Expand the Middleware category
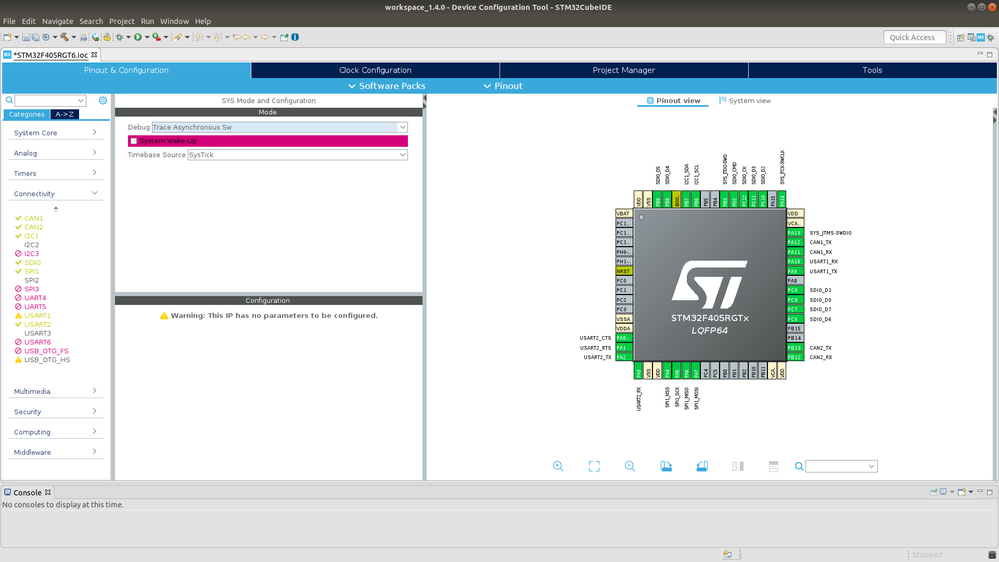 [x=55, y=452]
